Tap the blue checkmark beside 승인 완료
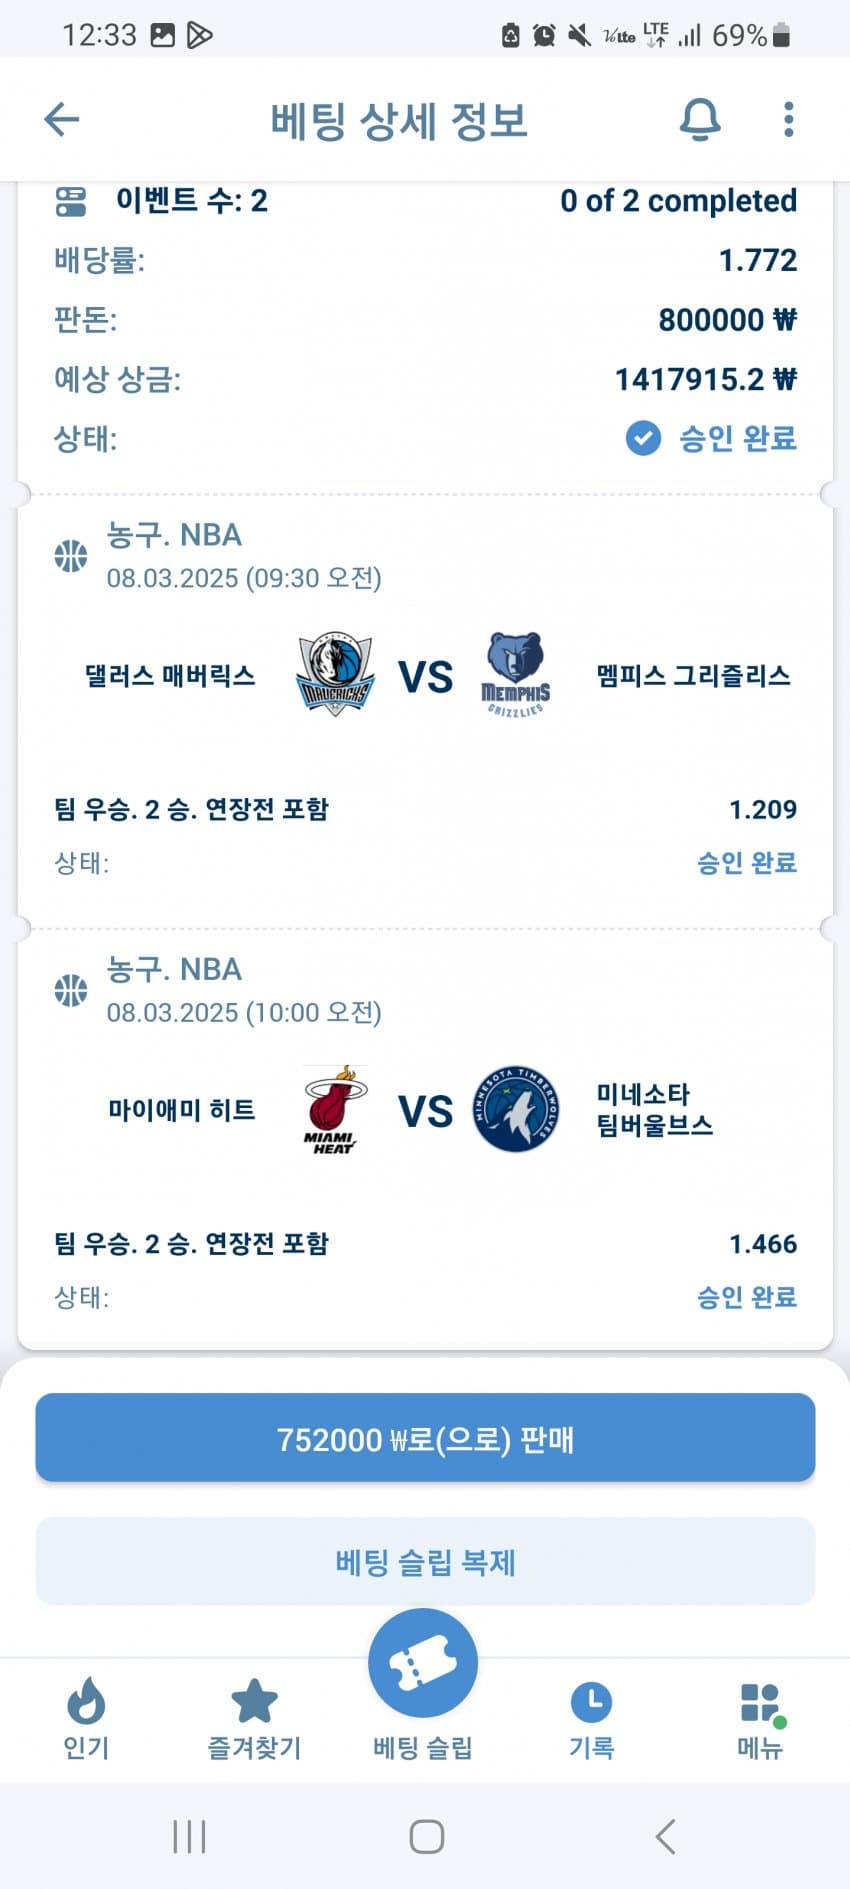The image size is (850, 1889). pos(643,438)
